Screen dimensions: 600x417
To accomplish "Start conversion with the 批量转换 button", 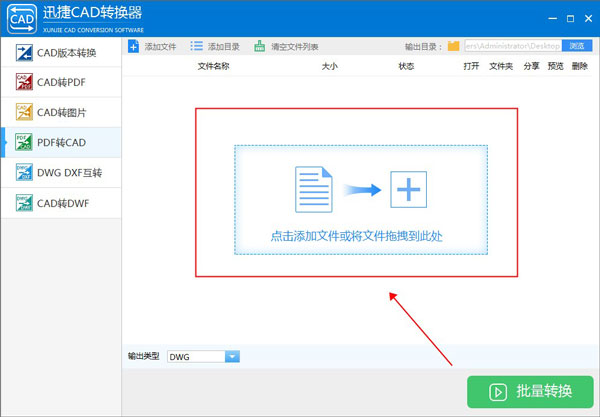I will [x=530, y=392].
